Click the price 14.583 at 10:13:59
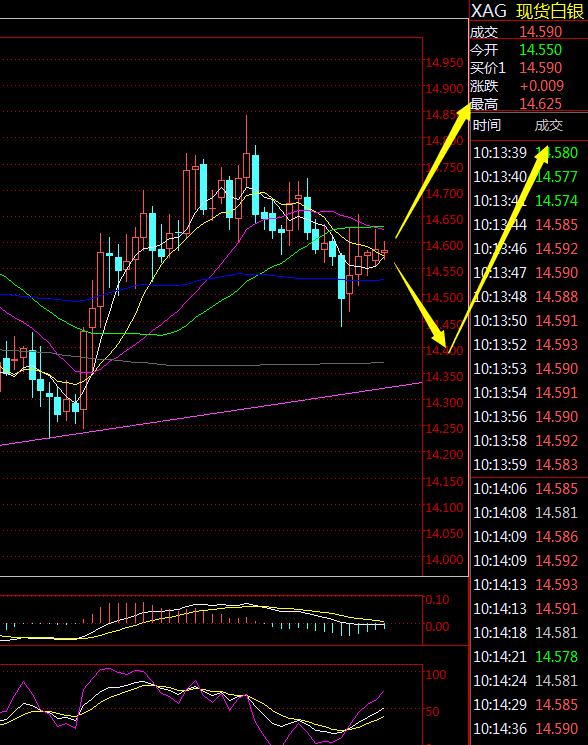The image size is (588, 745). click(557, 464)
